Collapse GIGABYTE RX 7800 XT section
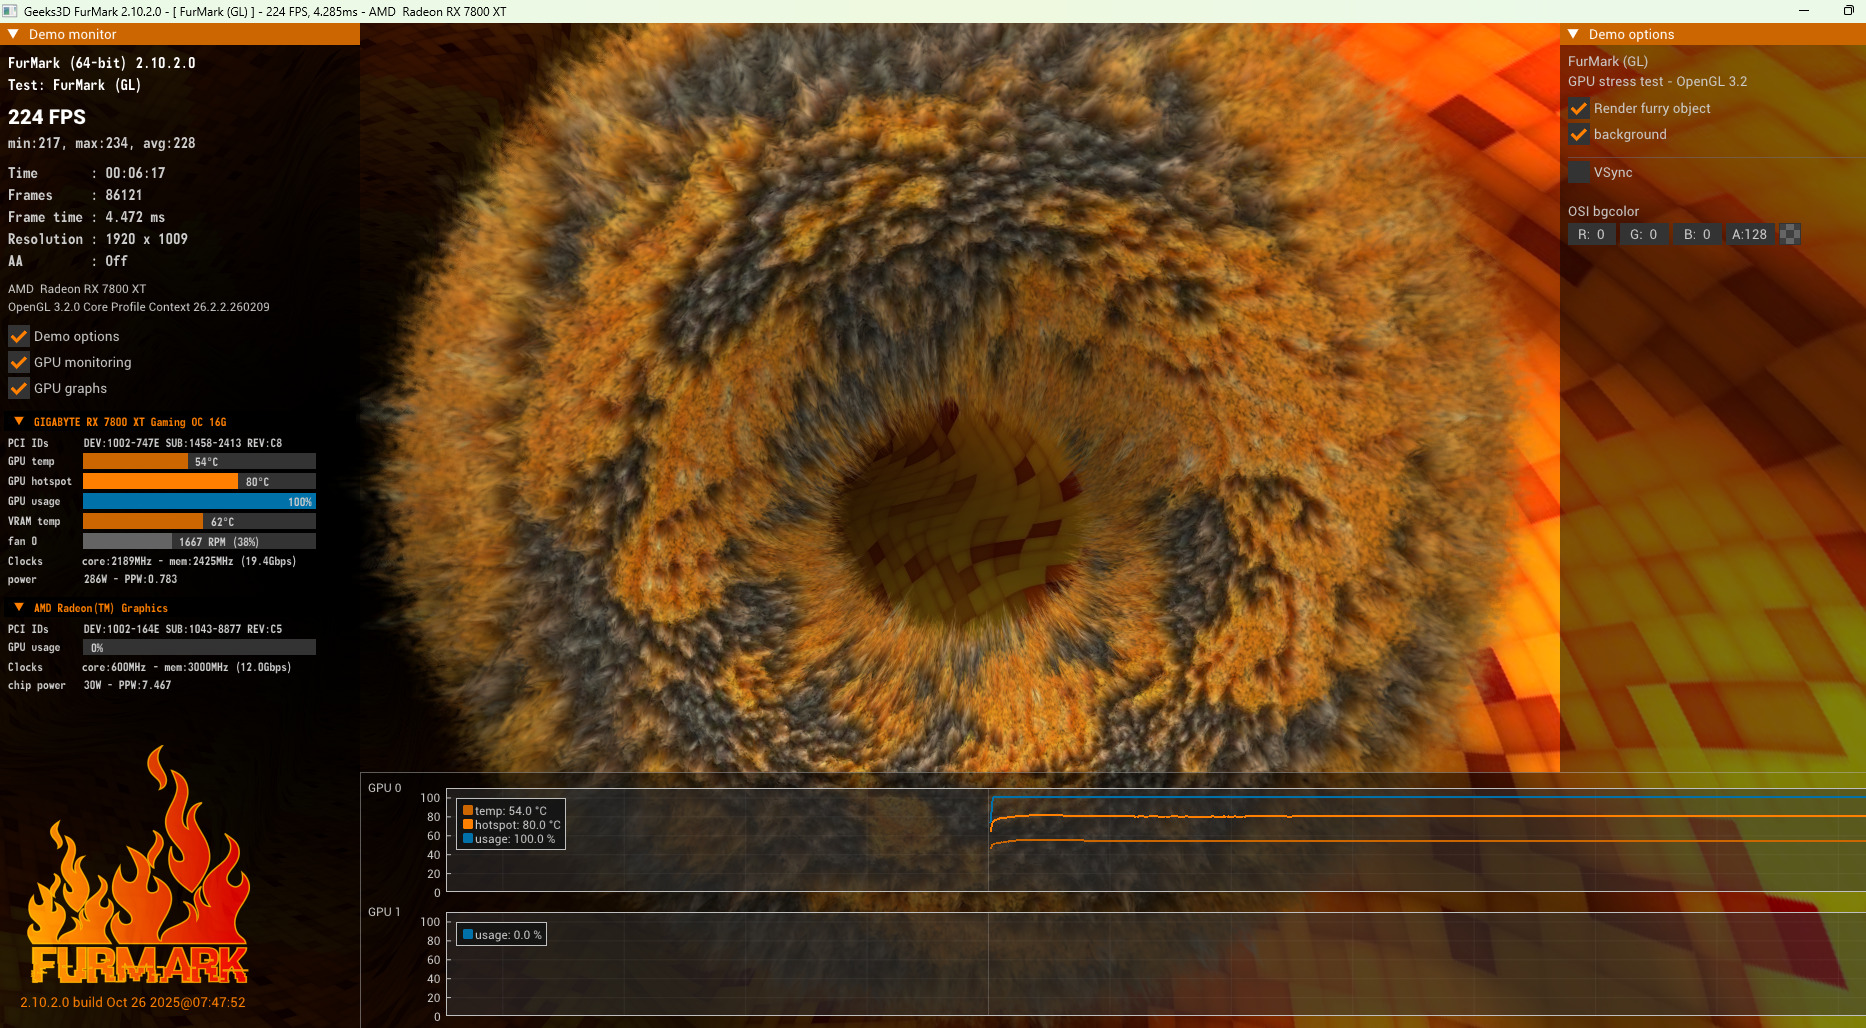 click(19, 421)
